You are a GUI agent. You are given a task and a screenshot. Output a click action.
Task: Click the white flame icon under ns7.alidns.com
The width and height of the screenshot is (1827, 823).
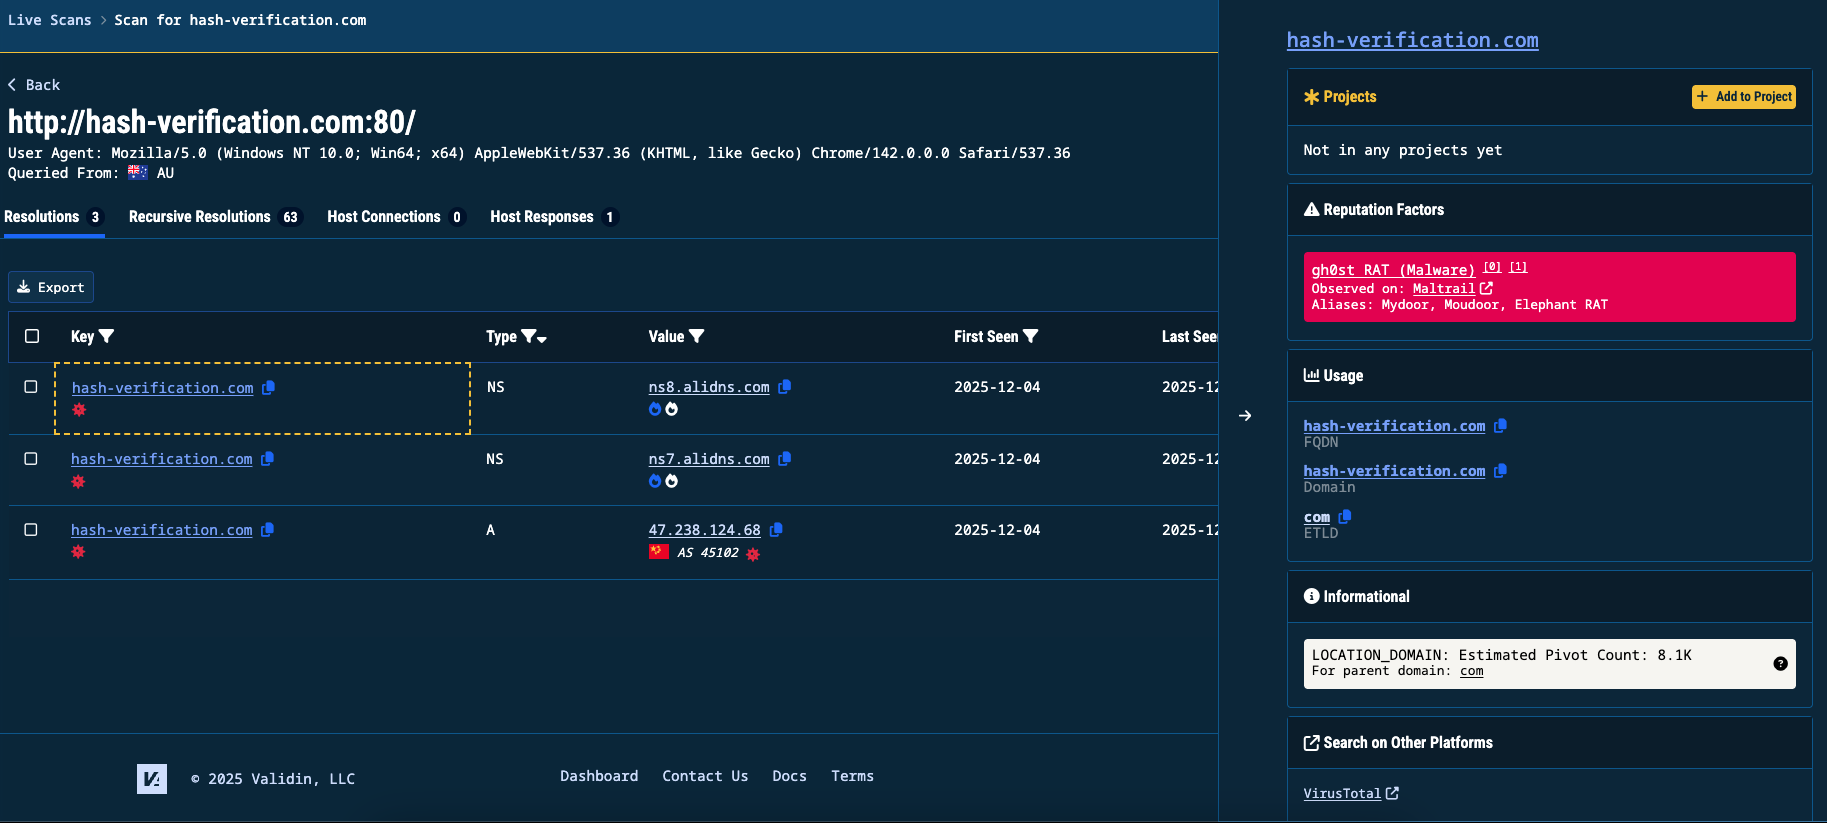pos(672,481)
